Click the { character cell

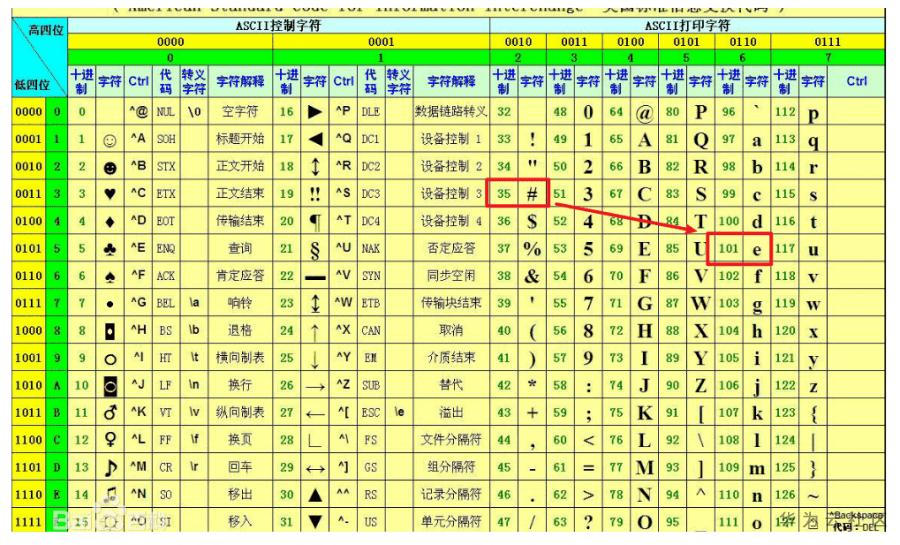click(813, 412)
